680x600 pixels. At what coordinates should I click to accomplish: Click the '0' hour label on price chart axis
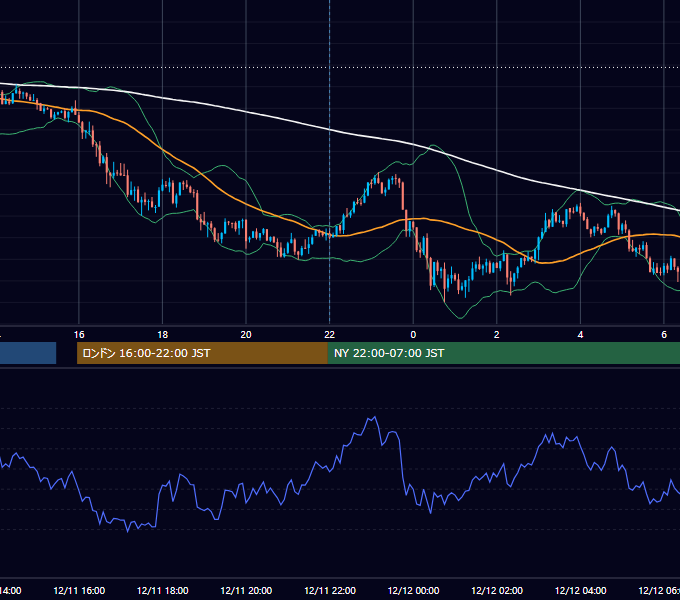click(x=413, y=335)
